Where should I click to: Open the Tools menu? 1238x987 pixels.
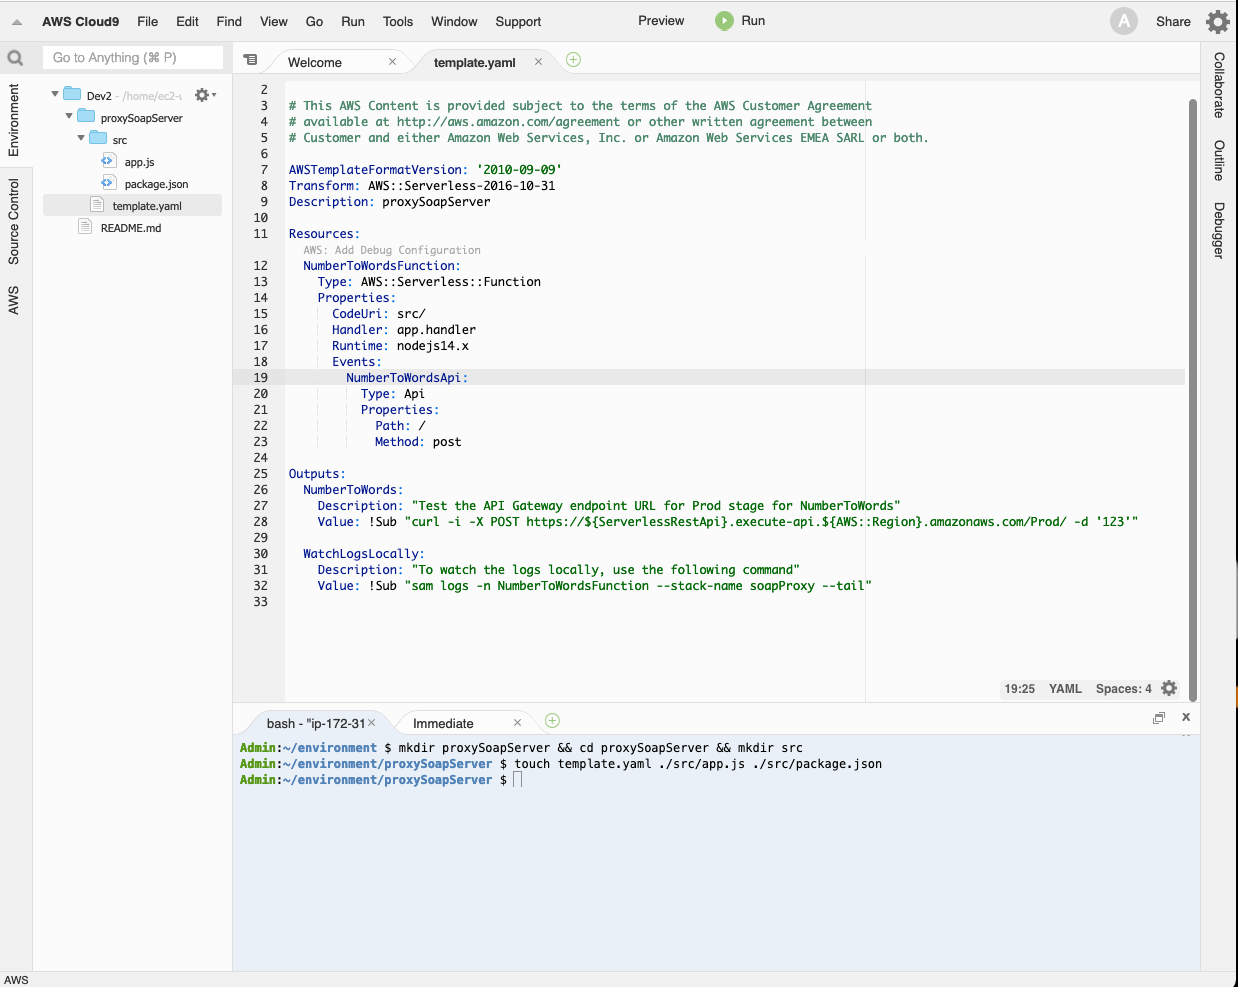pos(397,21)
